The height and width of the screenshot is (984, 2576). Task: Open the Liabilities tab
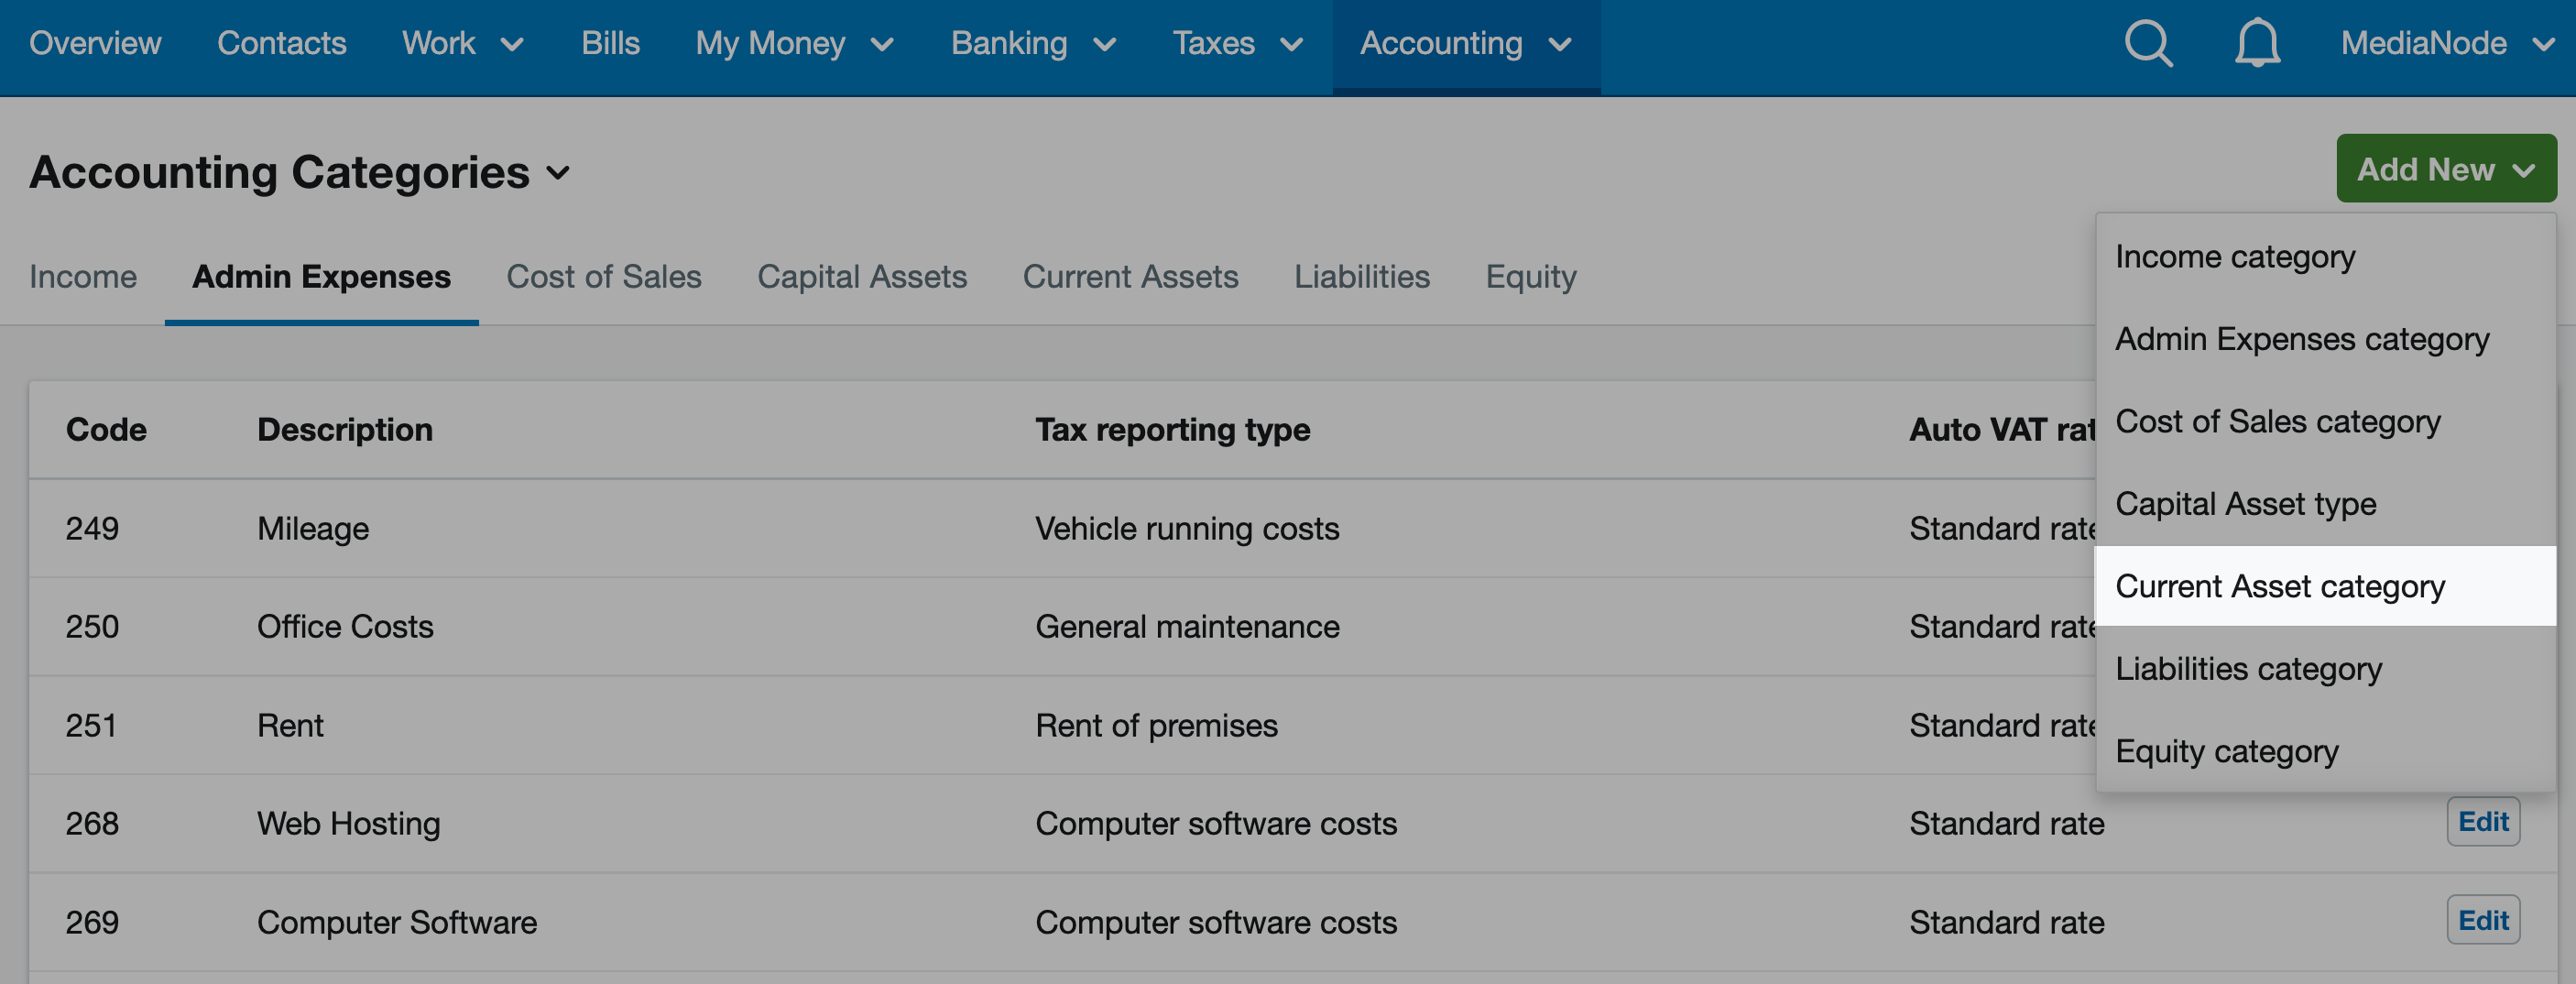[1362, 276]
